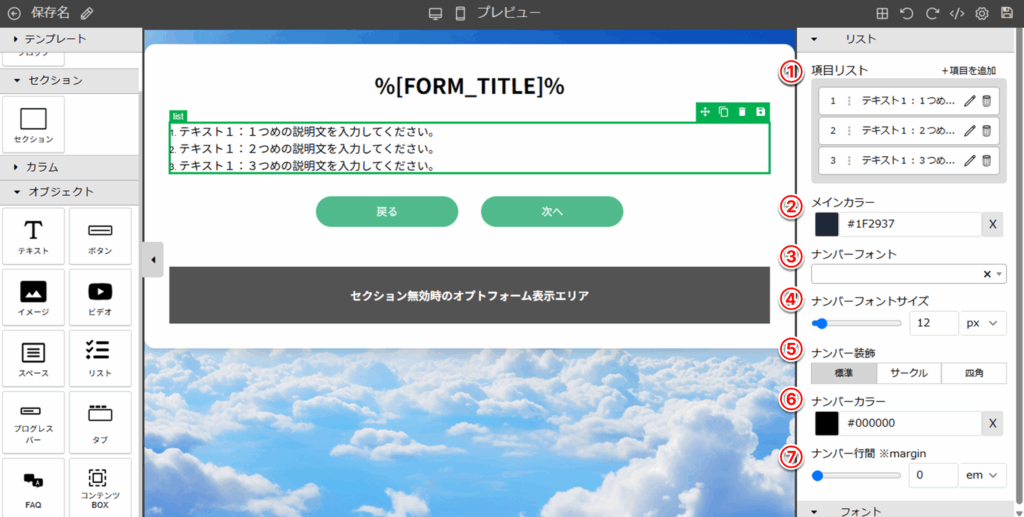Image resolution: width=1024 pixels, height=517 pixels.
Task: Click the undo arrow in top toolbar
Action: tap(907, 14)
